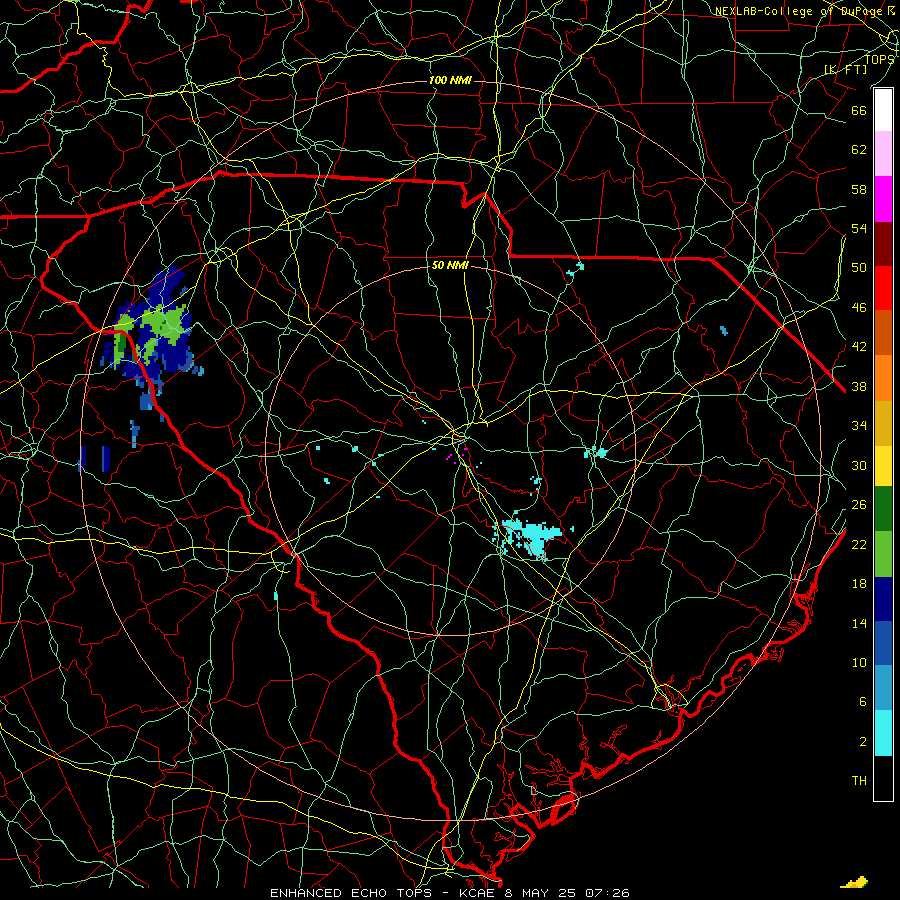This screenshot has height=900, width=900.
Task: Select the dark maroon legend swatch
Action: [883, 244]
